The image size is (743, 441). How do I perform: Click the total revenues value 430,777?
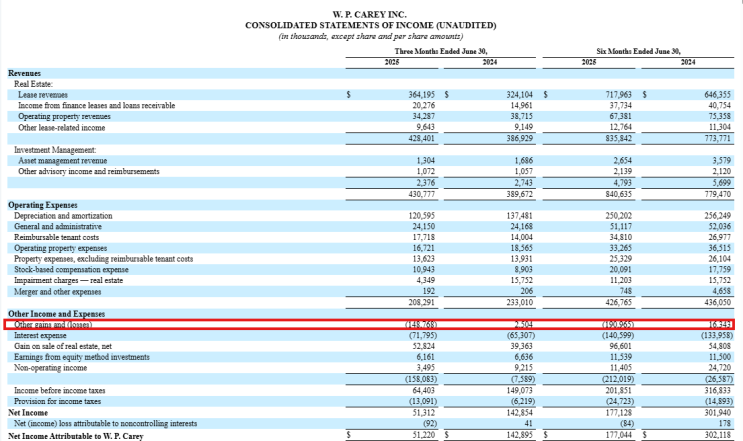click(x=421, y=194)
